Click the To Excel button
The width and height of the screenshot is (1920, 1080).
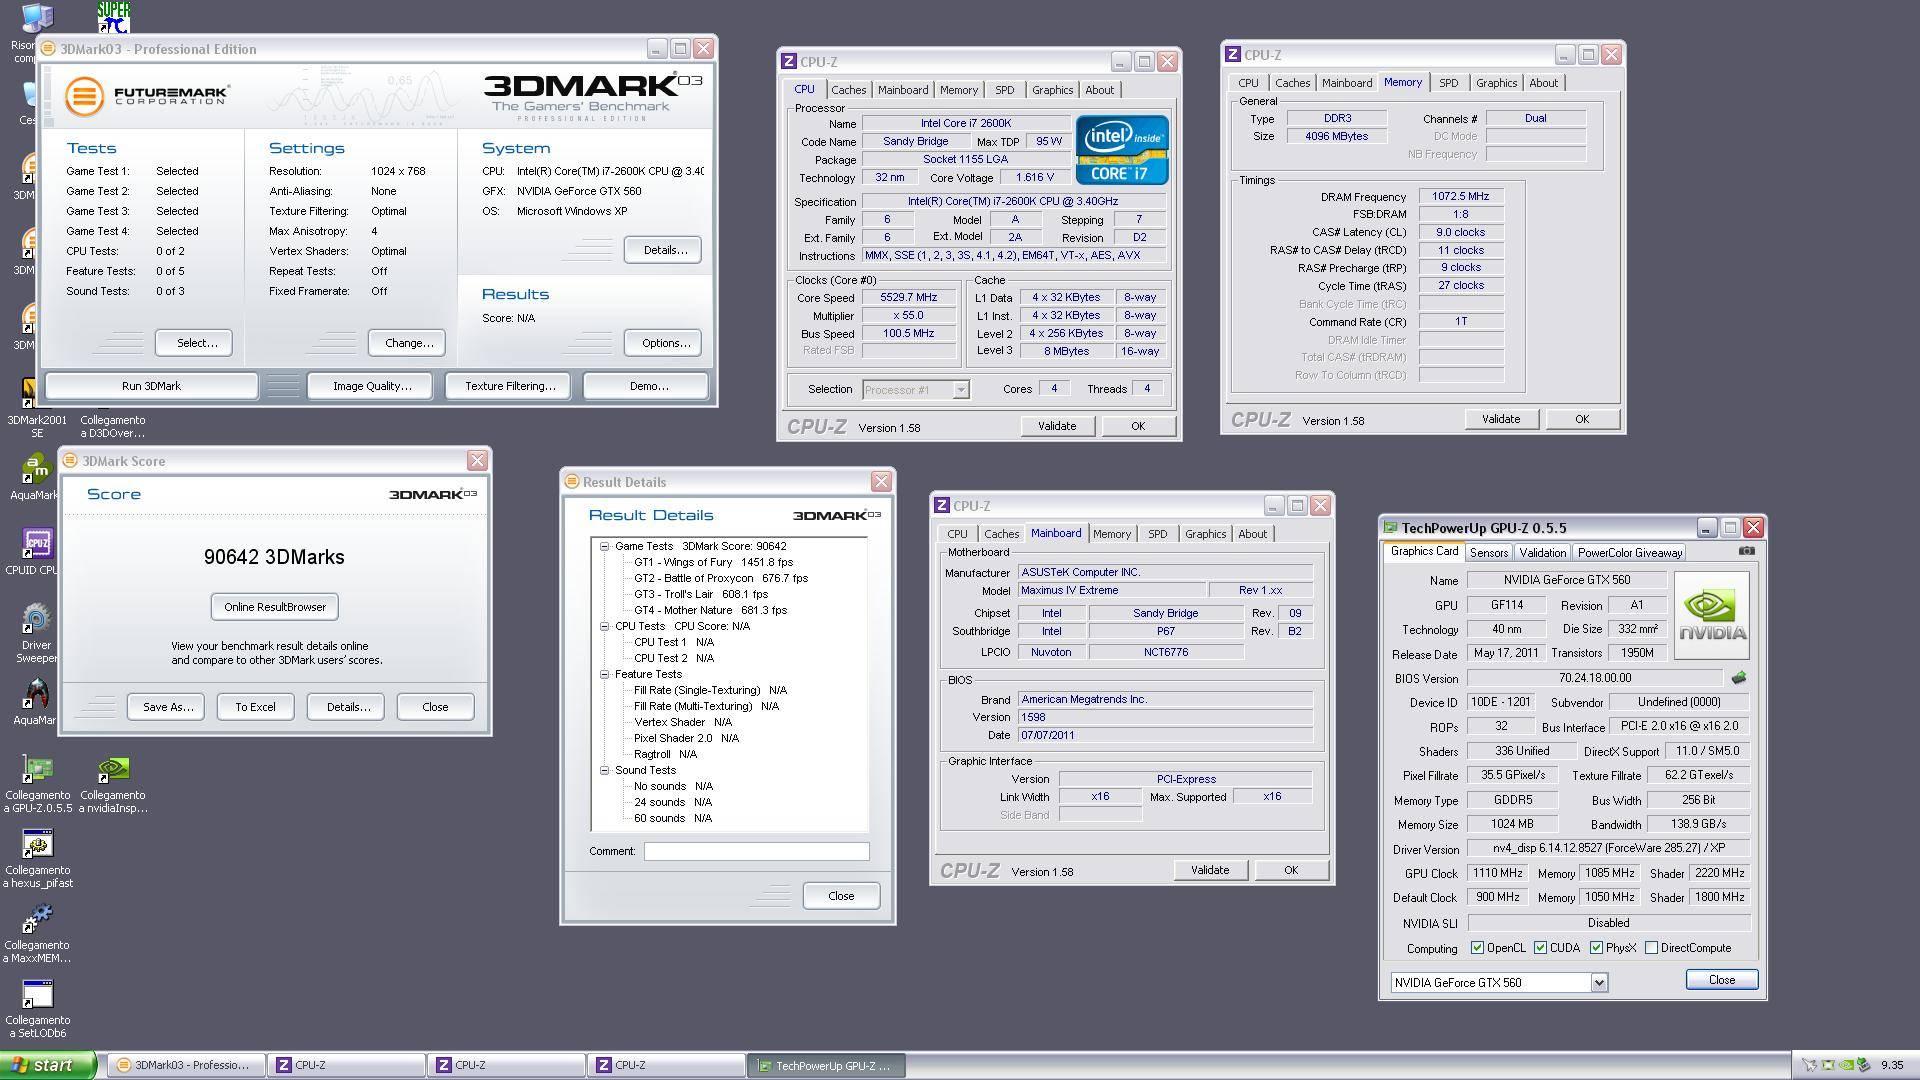point(255,707)
